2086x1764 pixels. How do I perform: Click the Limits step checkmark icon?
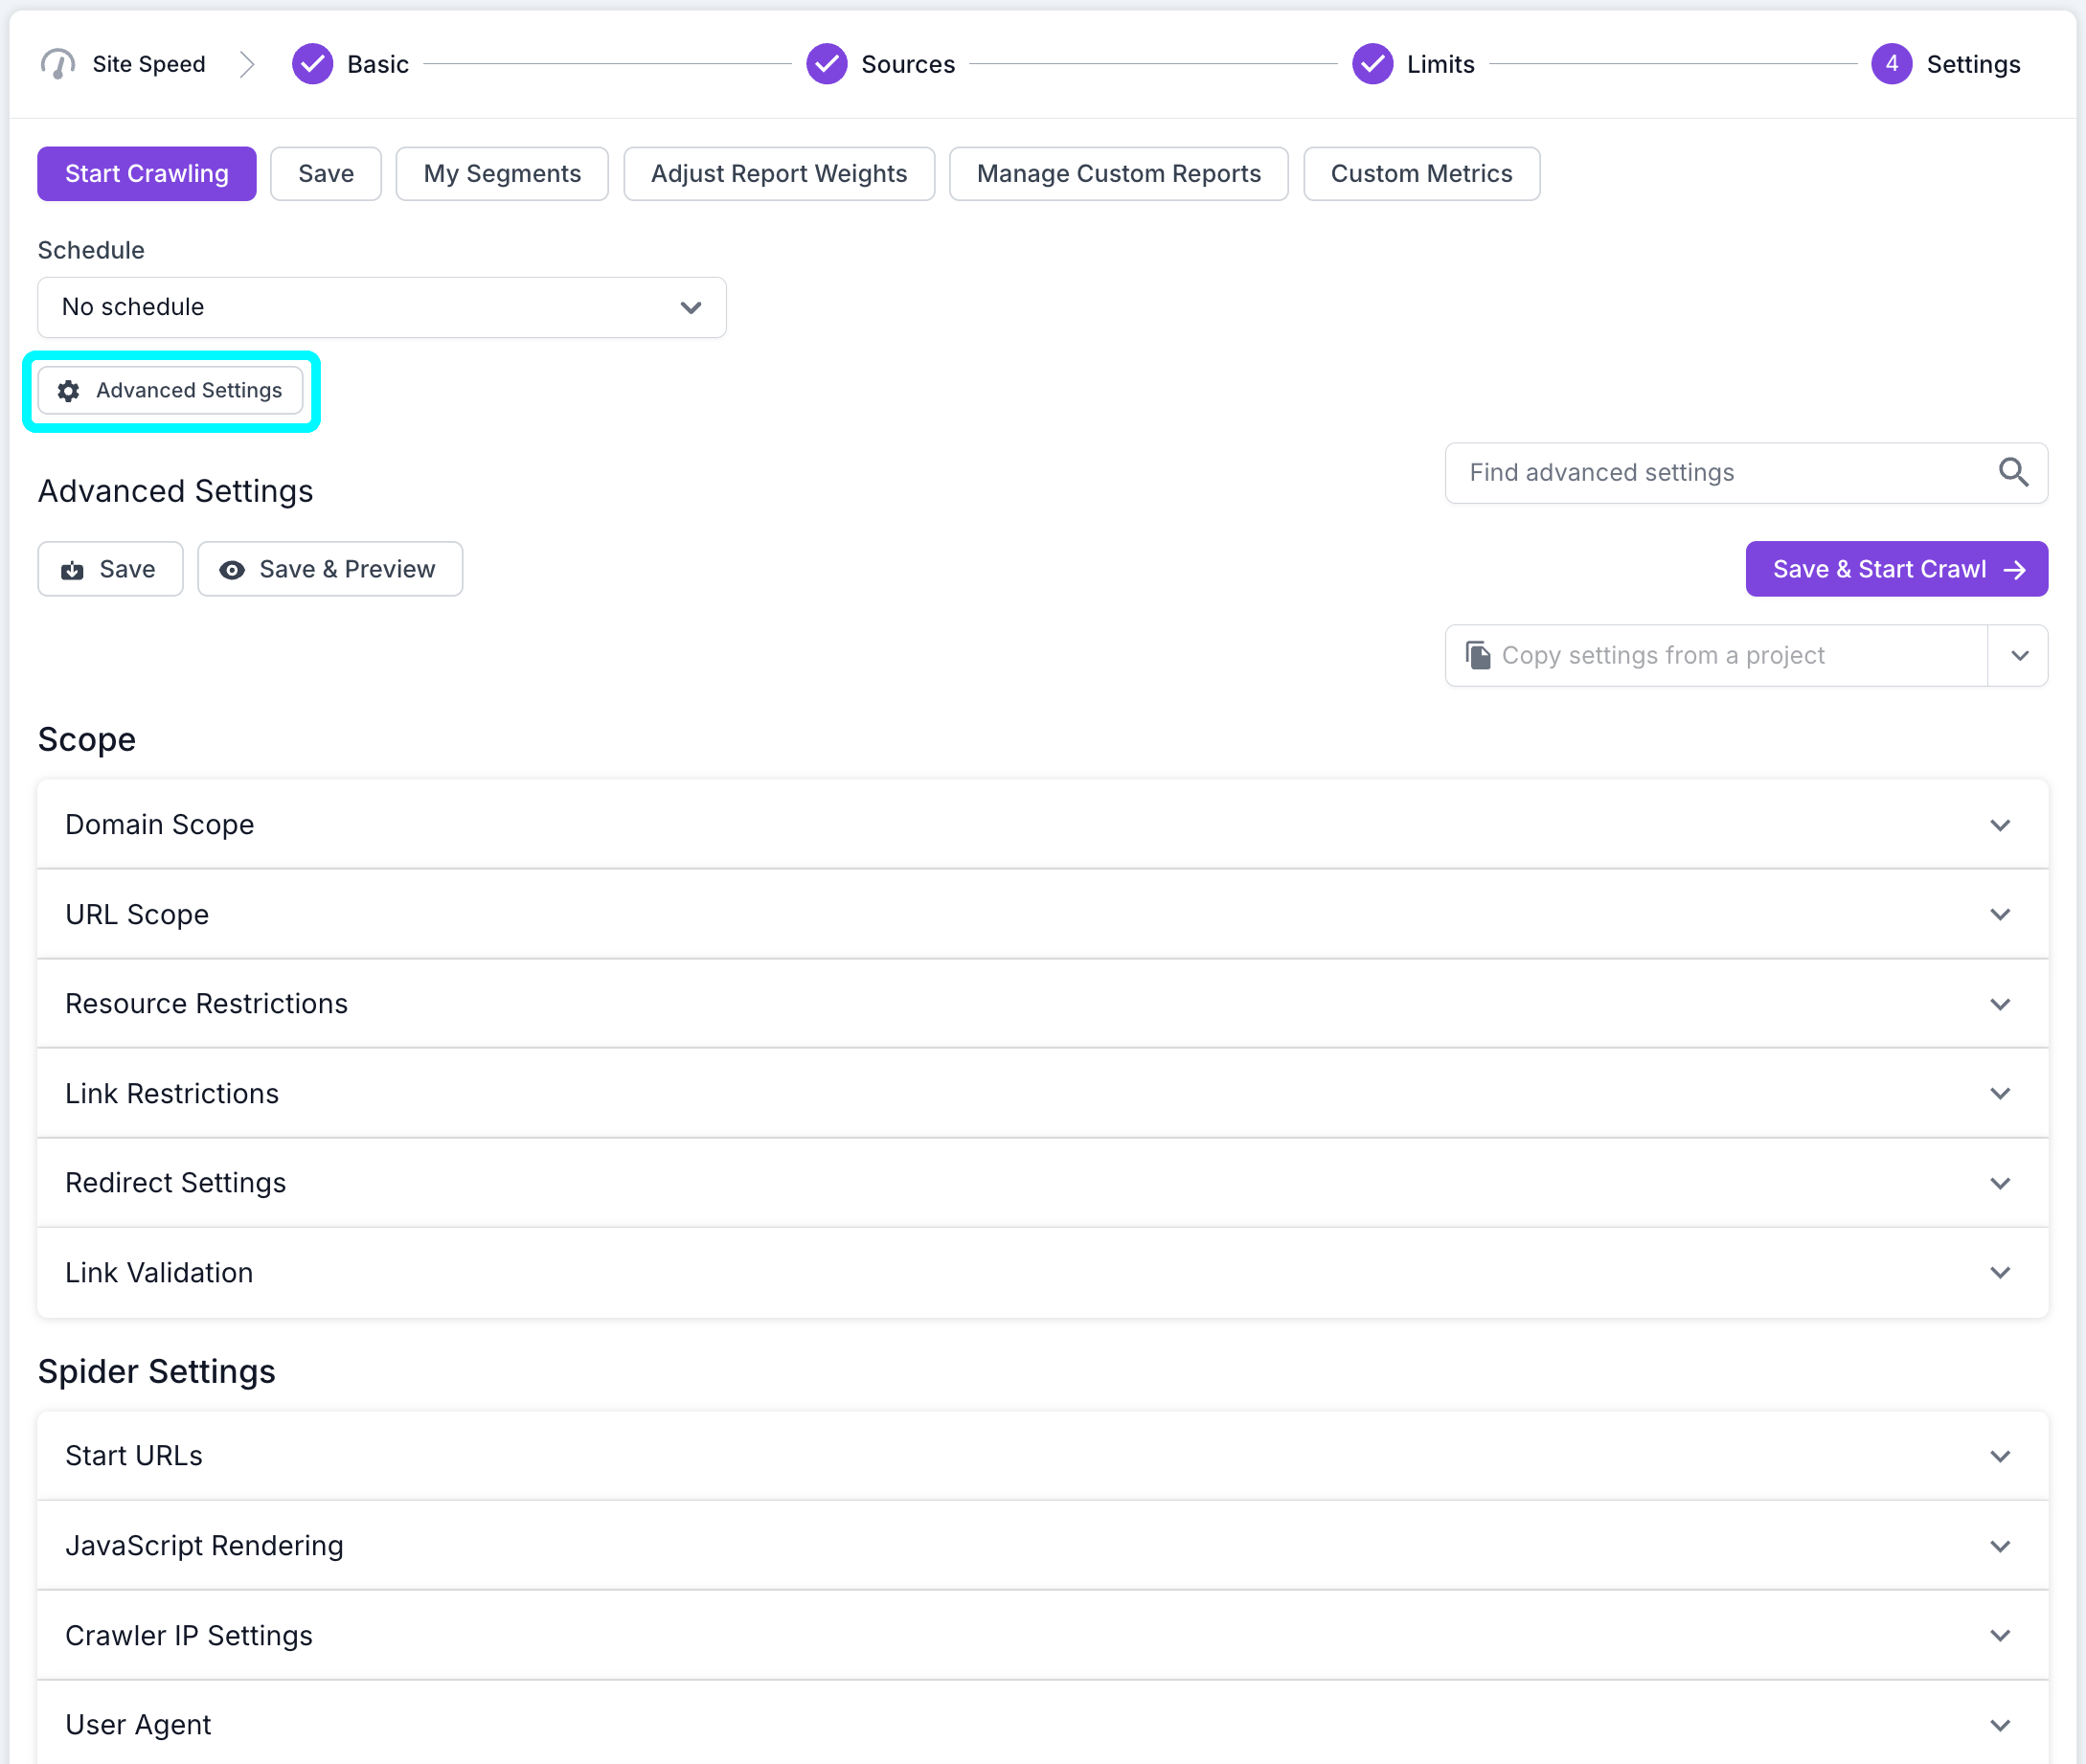click(x=1371, y=63)
